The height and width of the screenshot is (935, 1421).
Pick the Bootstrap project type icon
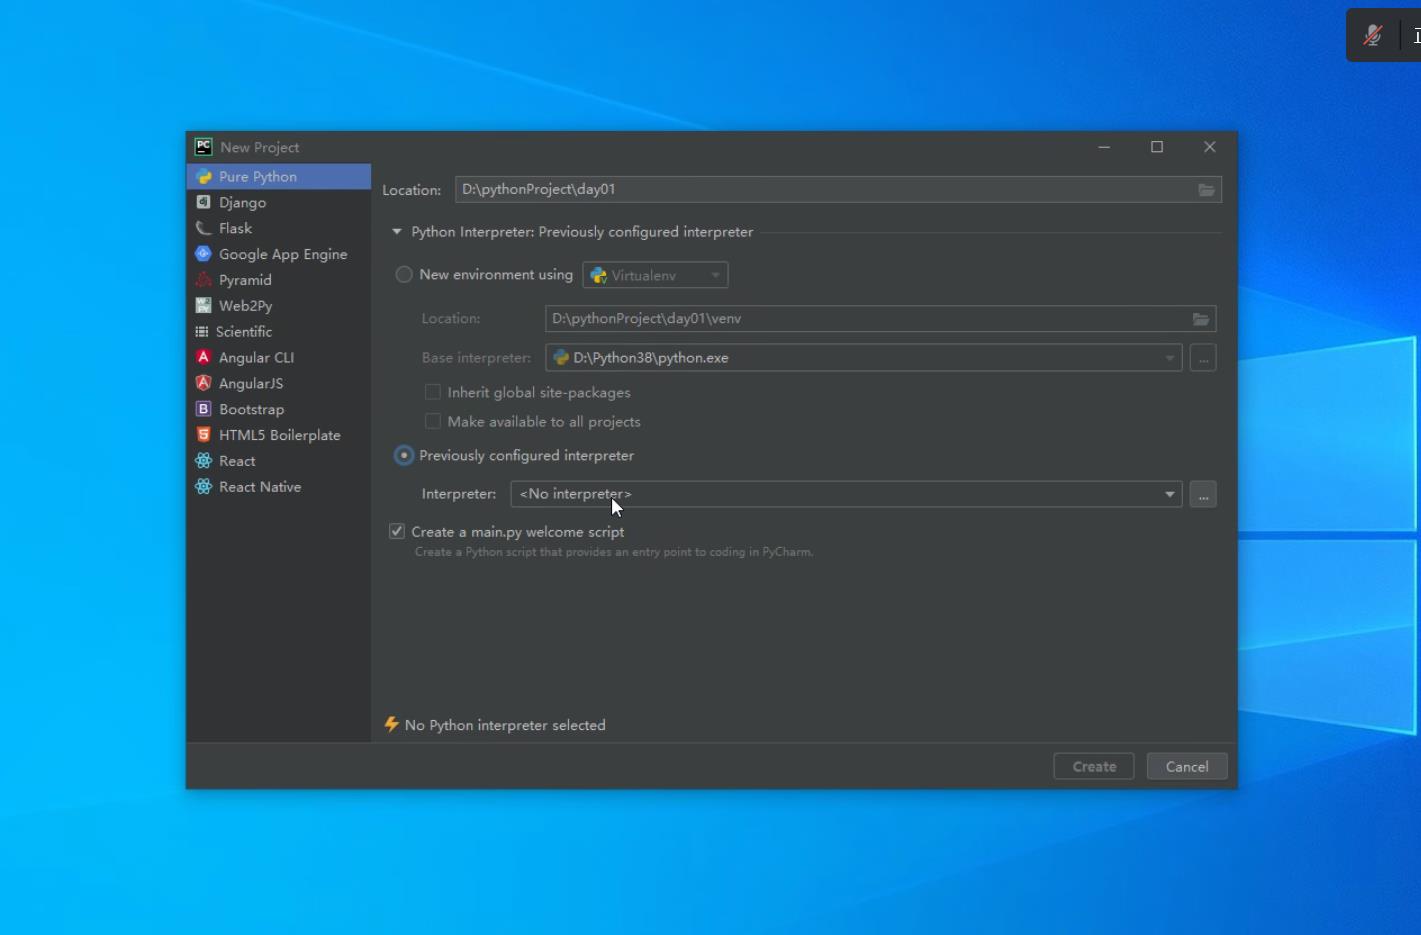(204, 409)
